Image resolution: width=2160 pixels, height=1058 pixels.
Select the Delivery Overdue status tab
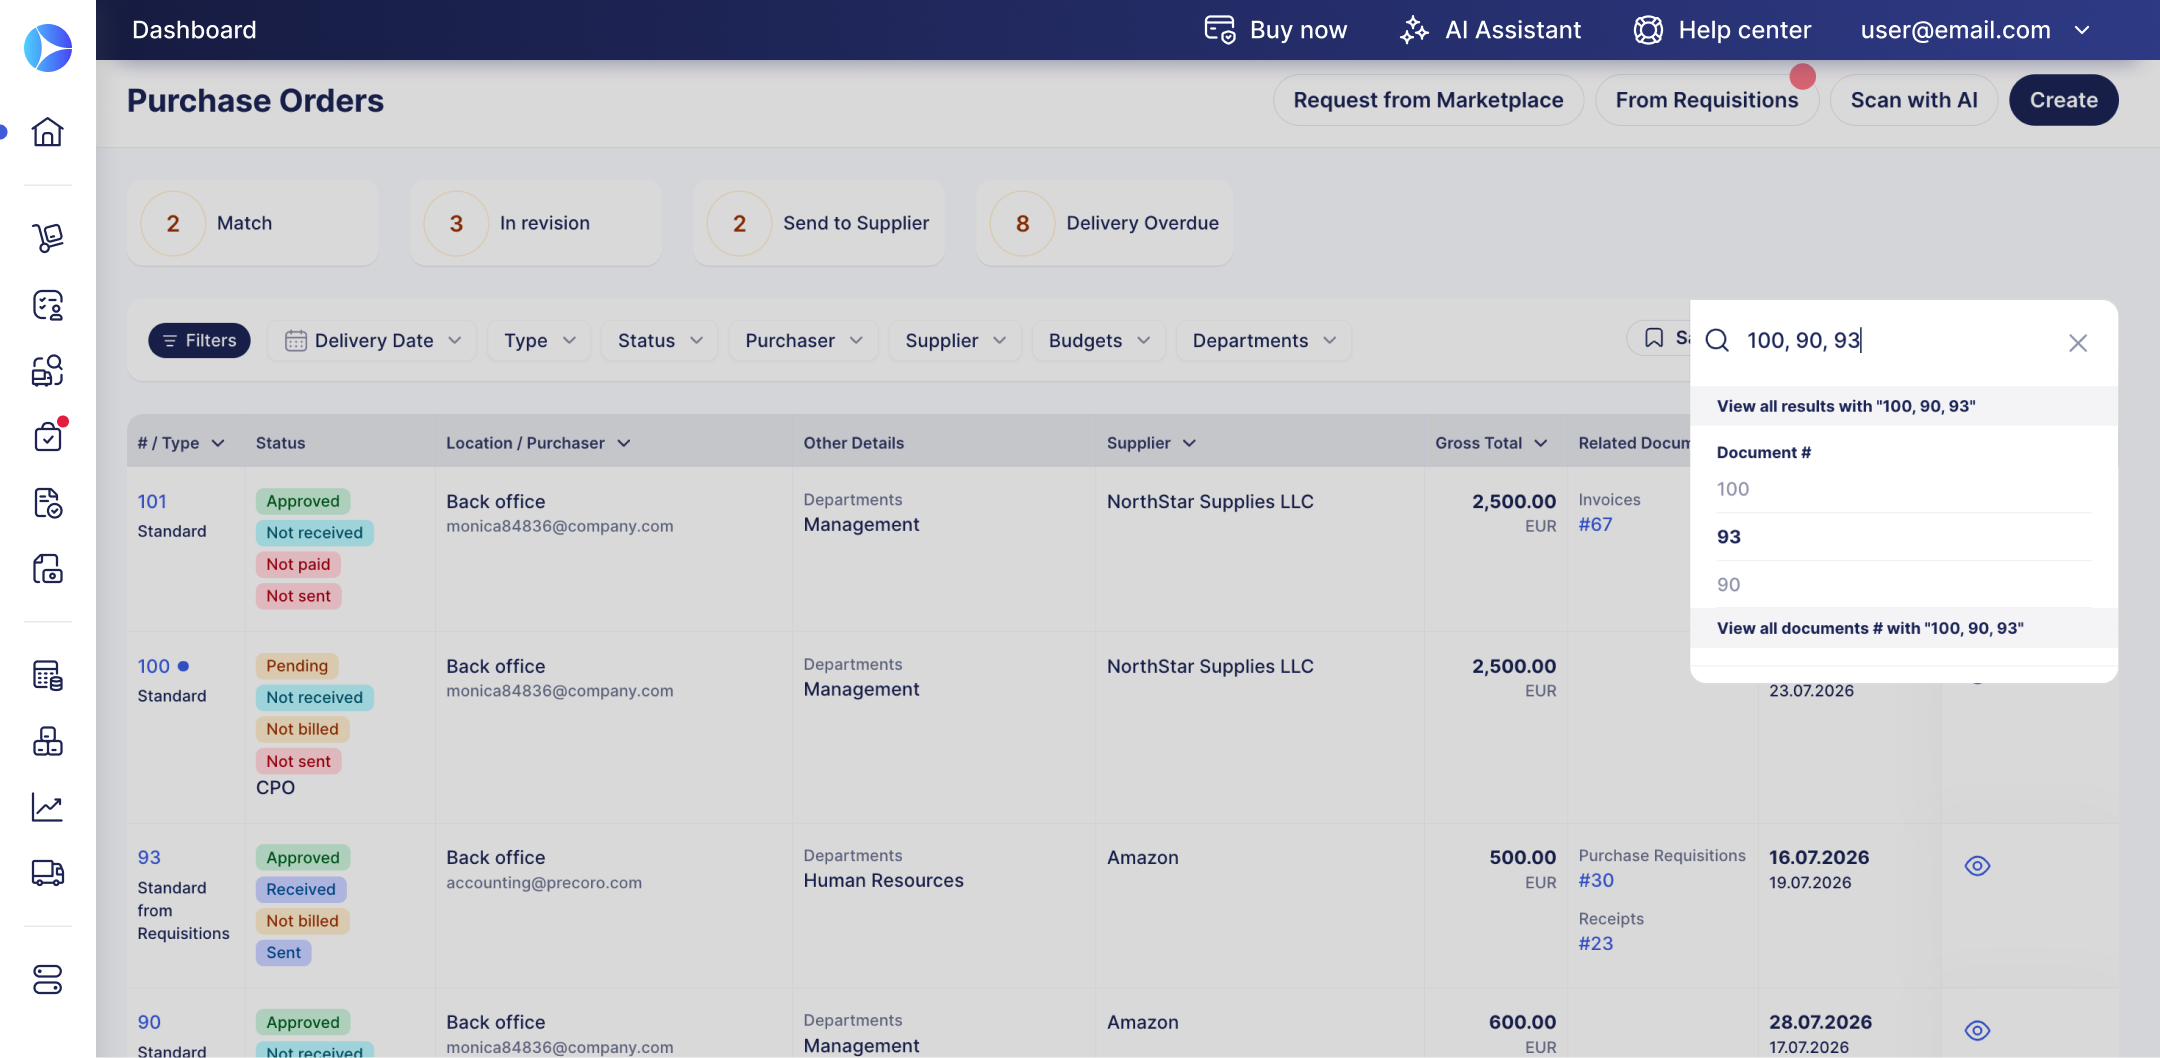tap(1104, 223)
